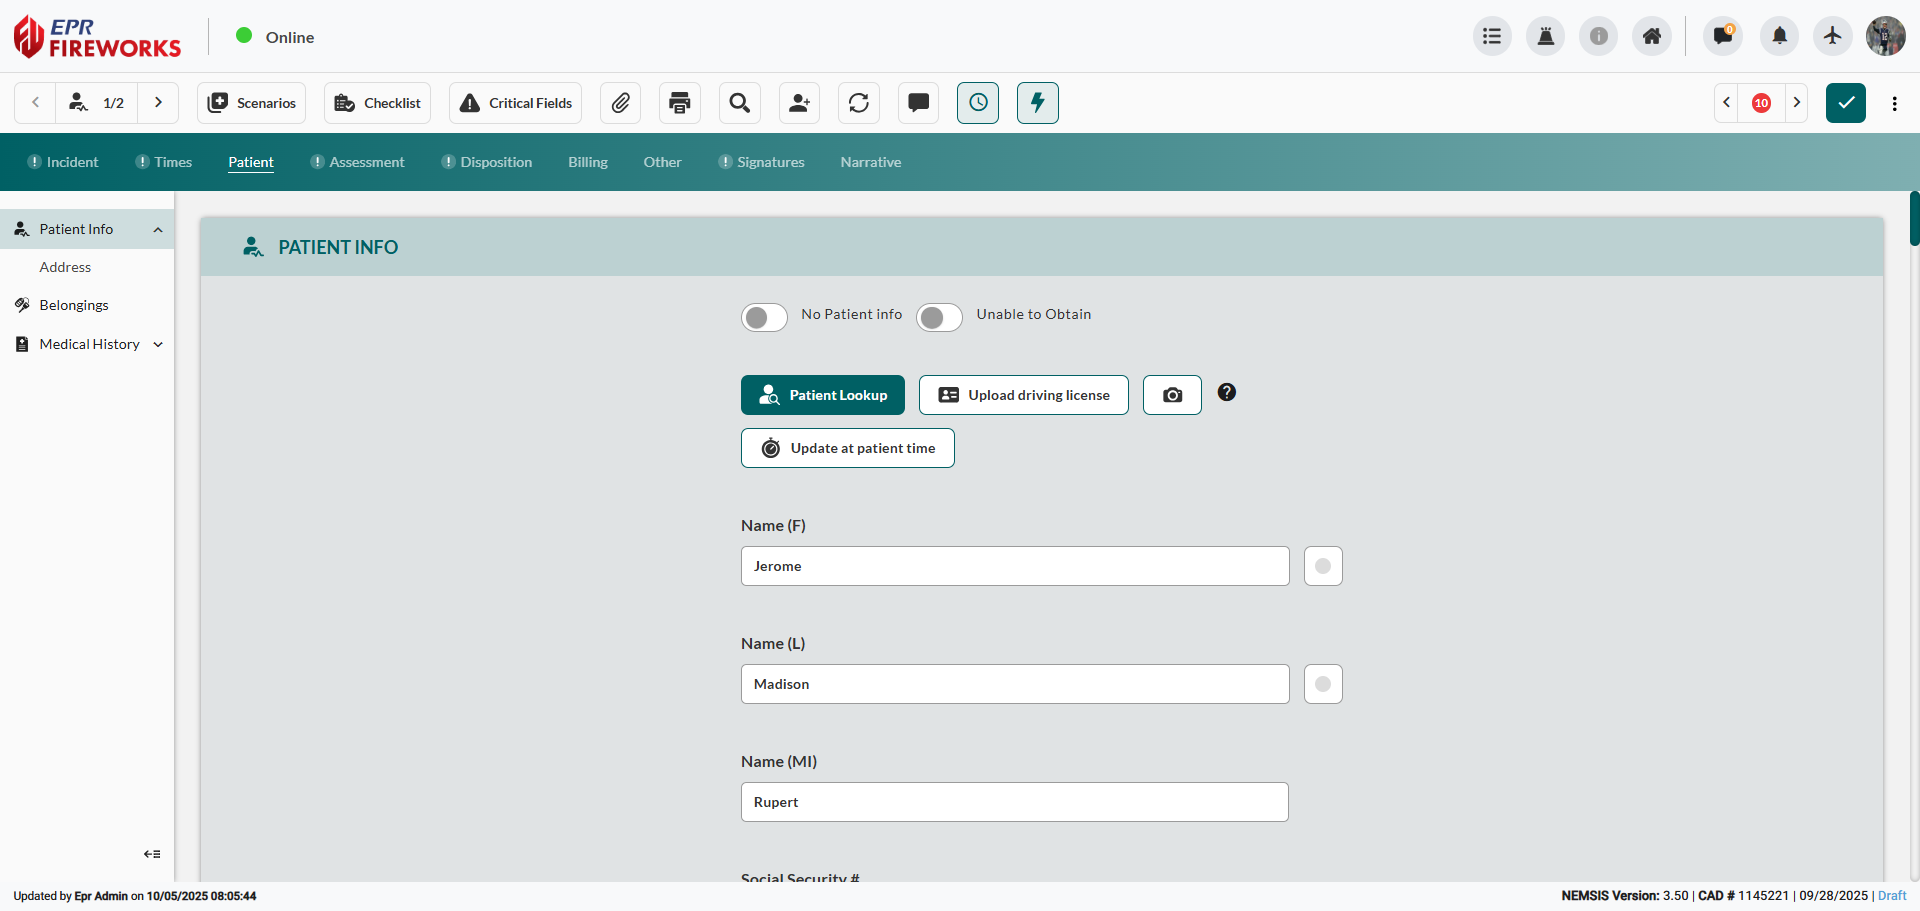Click the lightning bolt quick action icon
Image resolution: width=1920 pixels, height=911 pixels.
click(x=1037, y=103)
